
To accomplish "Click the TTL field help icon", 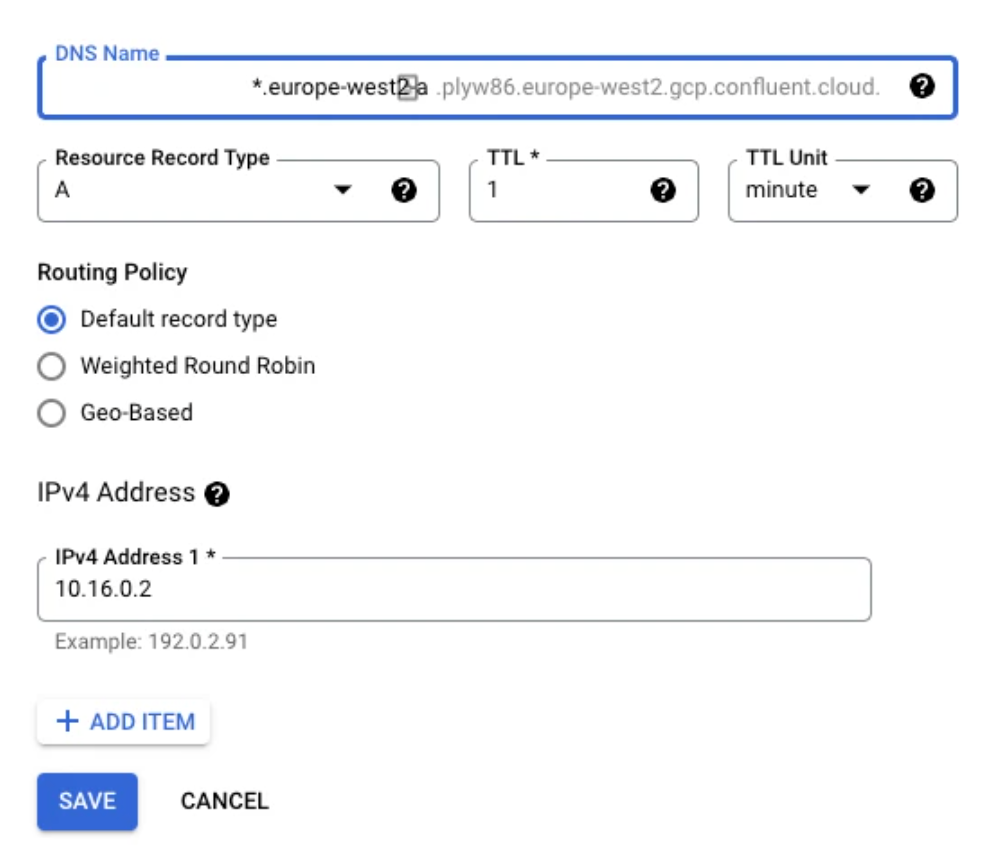I will pos(662,190).
